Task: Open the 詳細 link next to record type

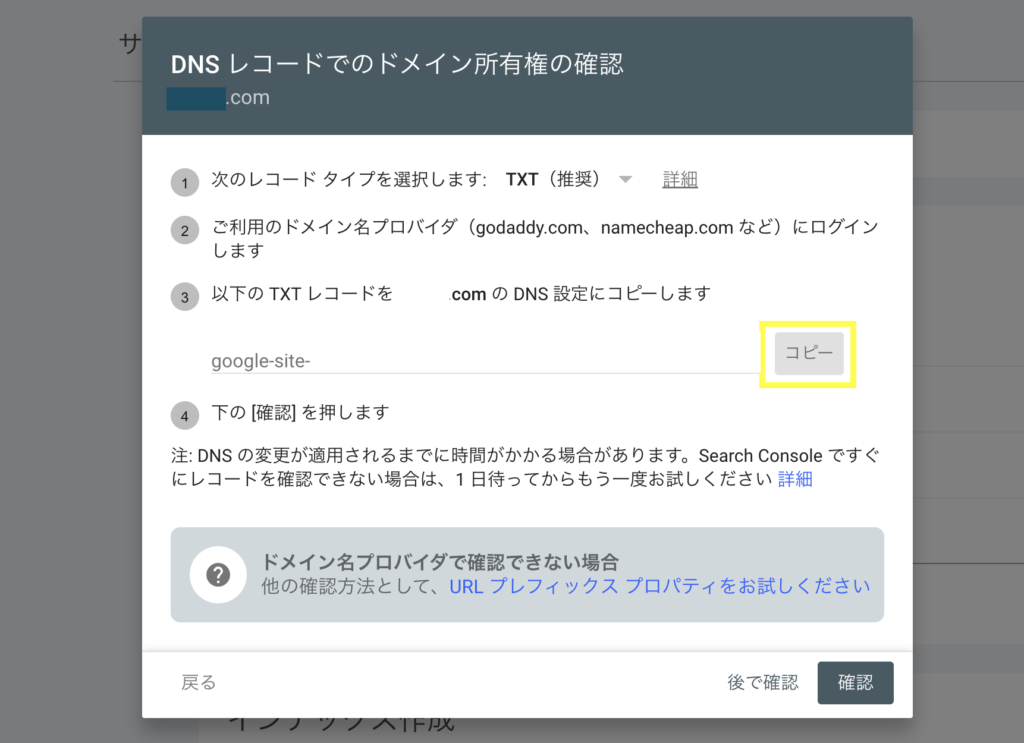Action: tap(680, 180)
